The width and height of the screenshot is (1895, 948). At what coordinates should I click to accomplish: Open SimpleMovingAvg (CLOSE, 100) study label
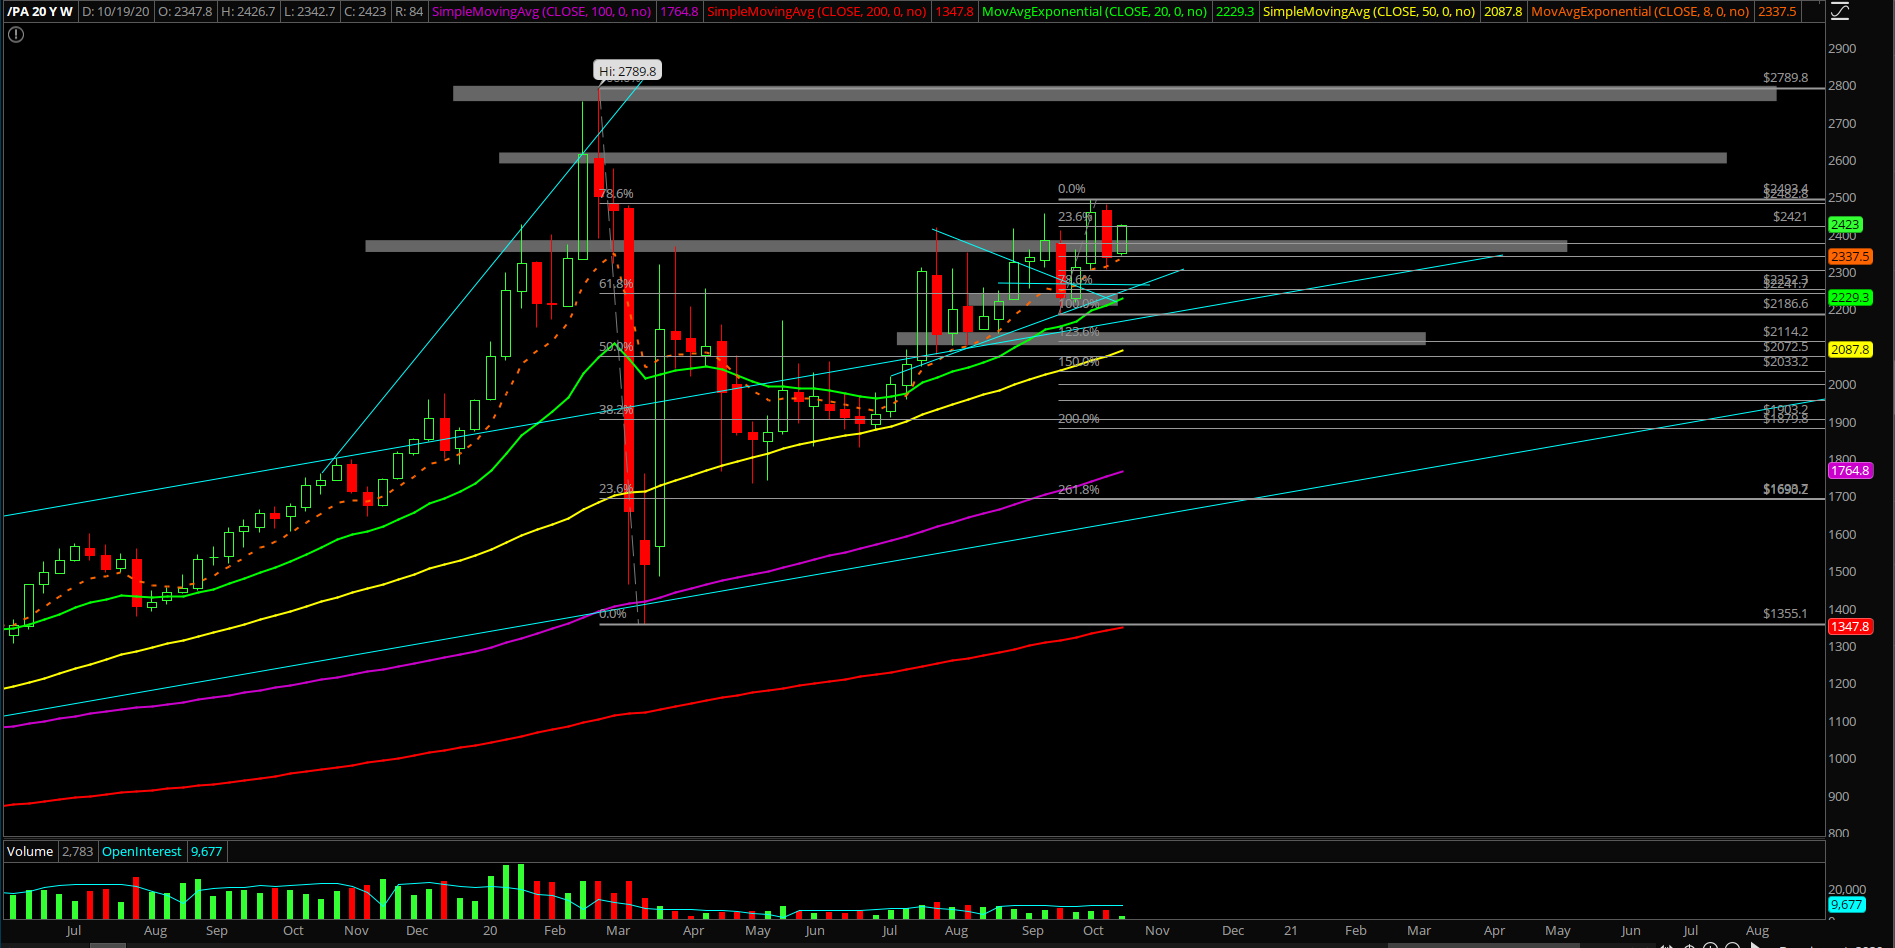coord(541,11)
